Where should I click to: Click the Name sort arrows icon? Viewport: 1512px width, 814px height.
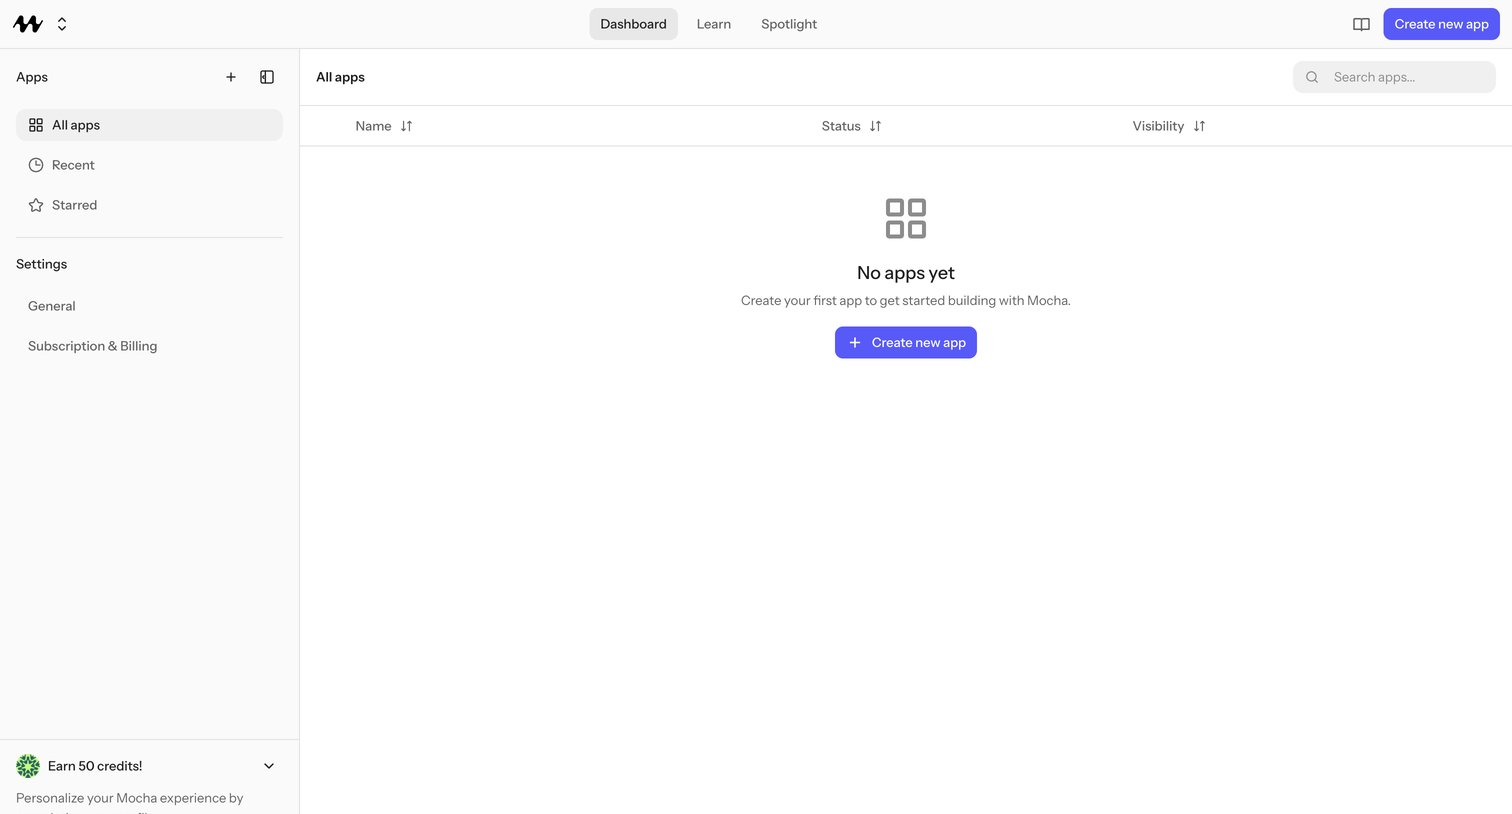(x=407, y=126)
